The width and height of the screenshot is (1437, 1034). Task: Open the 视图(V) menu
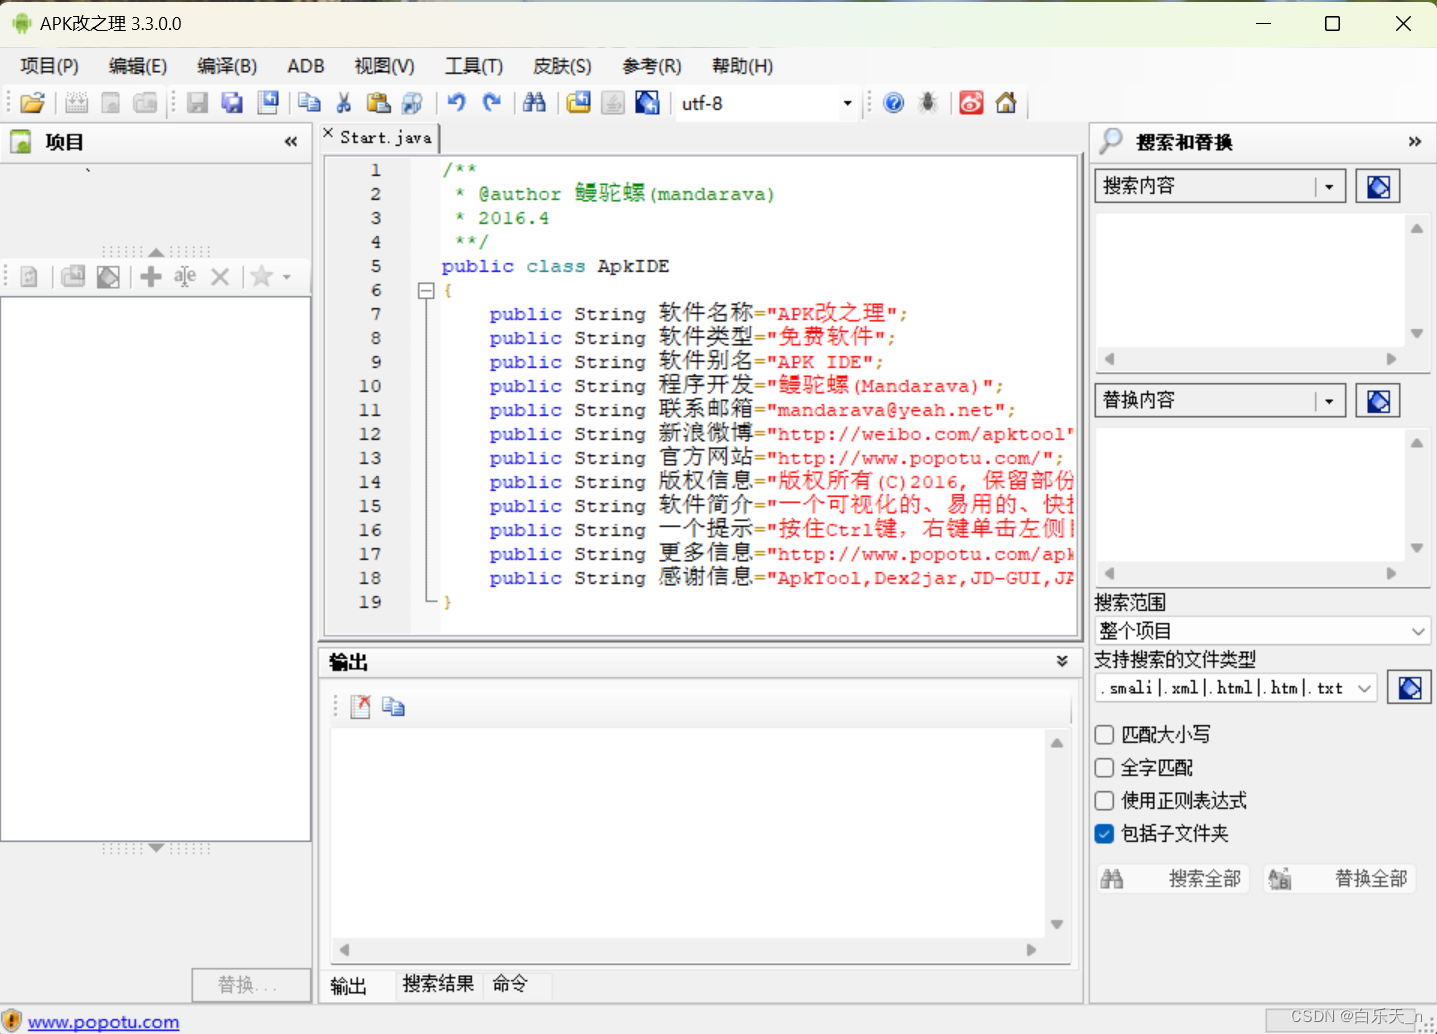(385, 66)
